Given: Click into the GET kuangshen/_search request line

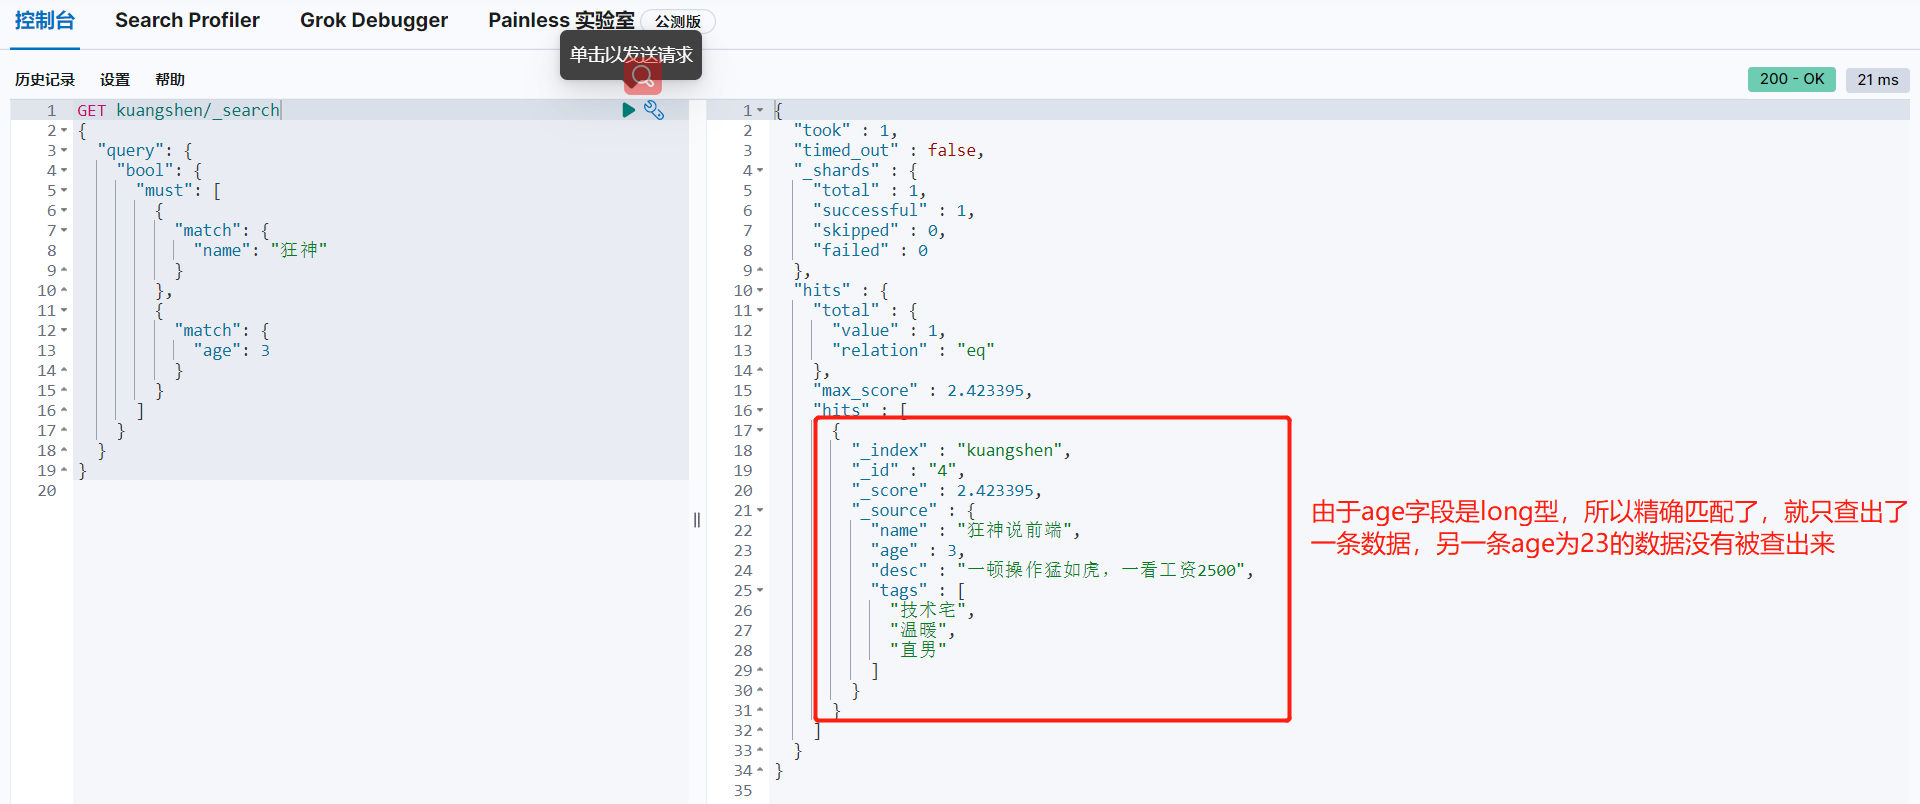Looking at the screenshot, I should (178, 110).
